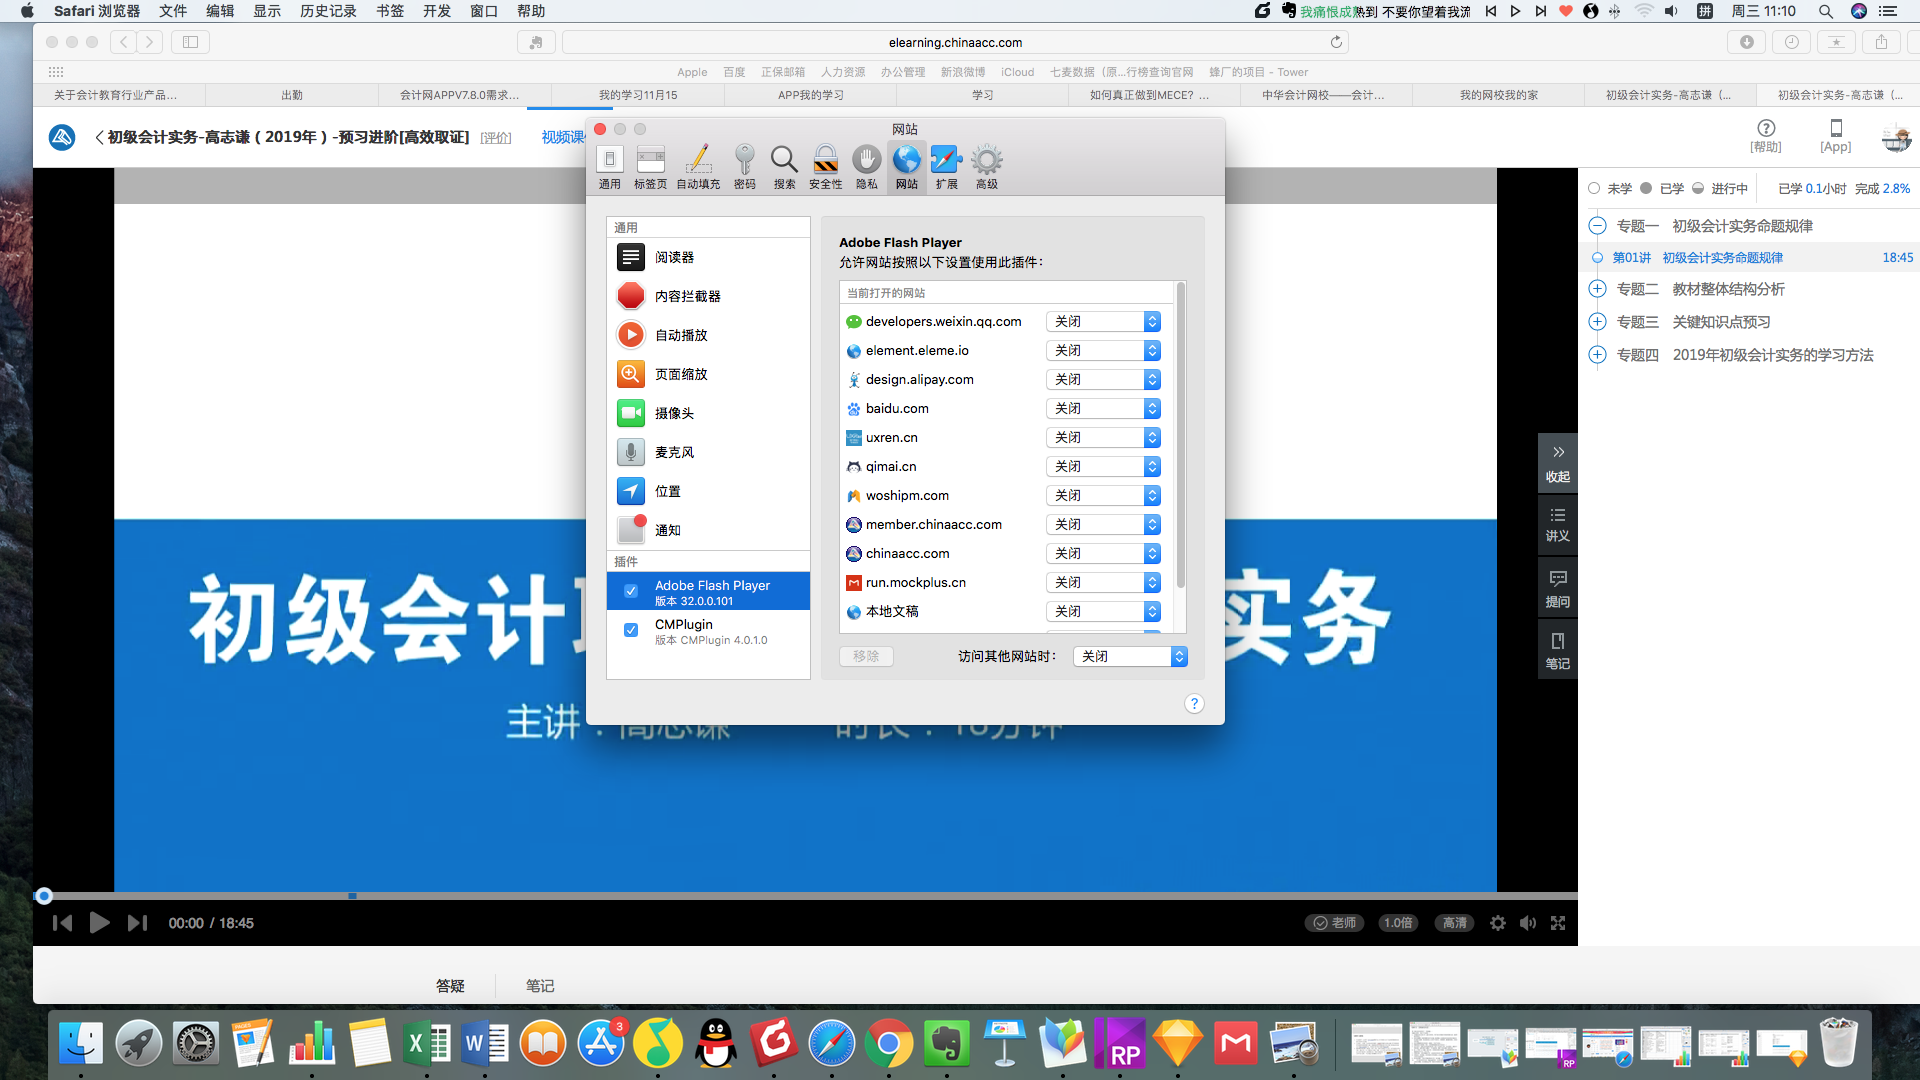Click the 高清 video quality button
Image resolution: width=1920 pixels, height=1080 pixels.
[1454, 923]
